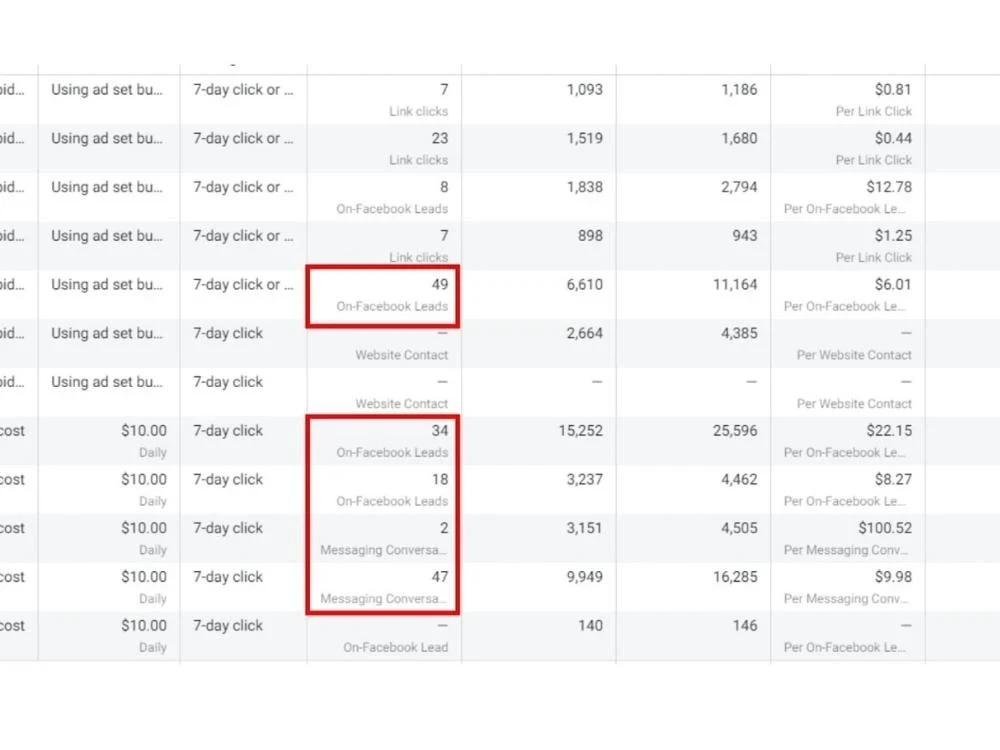Screen dimensions: 1000x750
Task: Select the $6.01 cost per lead
Action: tap(893, 284)
